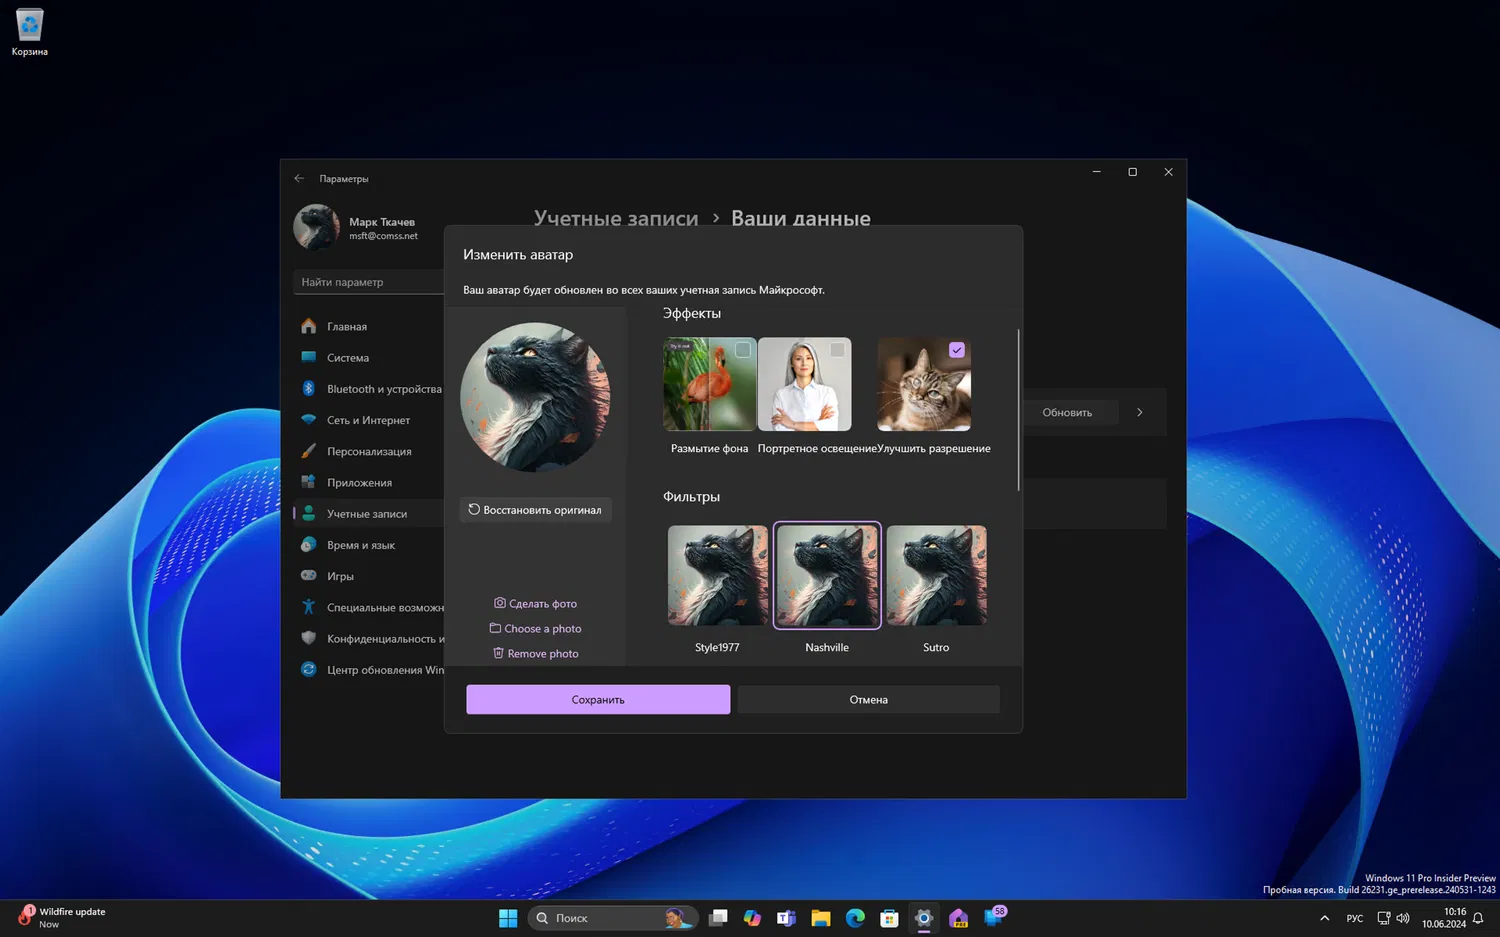Click the Ваш аватар будет обновлен text
The image size is (1500, 937).
pyautogui.click(x=644, y=290)
